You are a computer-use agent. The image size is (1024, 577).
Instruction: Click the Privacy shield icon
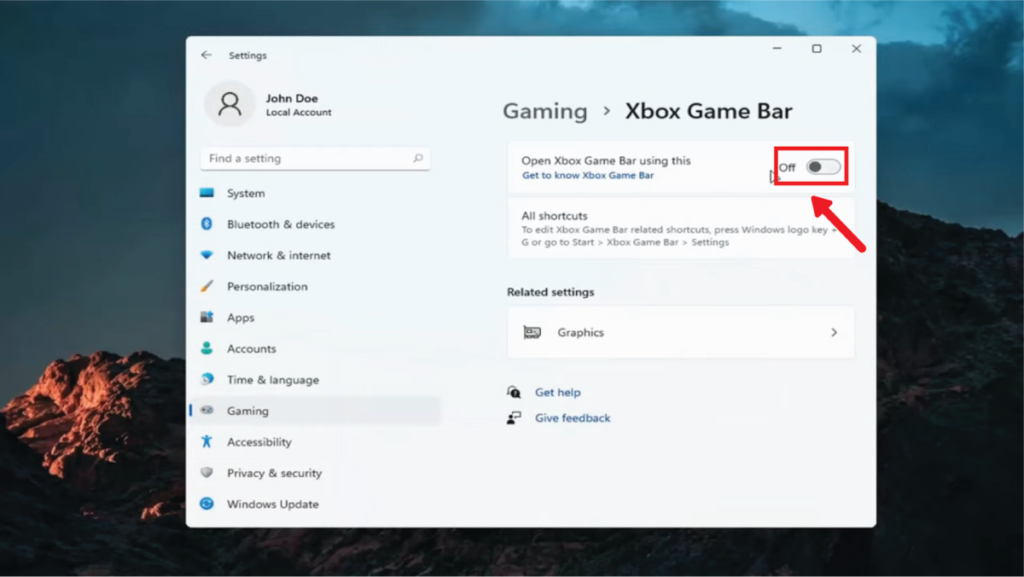[x=207, y=473]
